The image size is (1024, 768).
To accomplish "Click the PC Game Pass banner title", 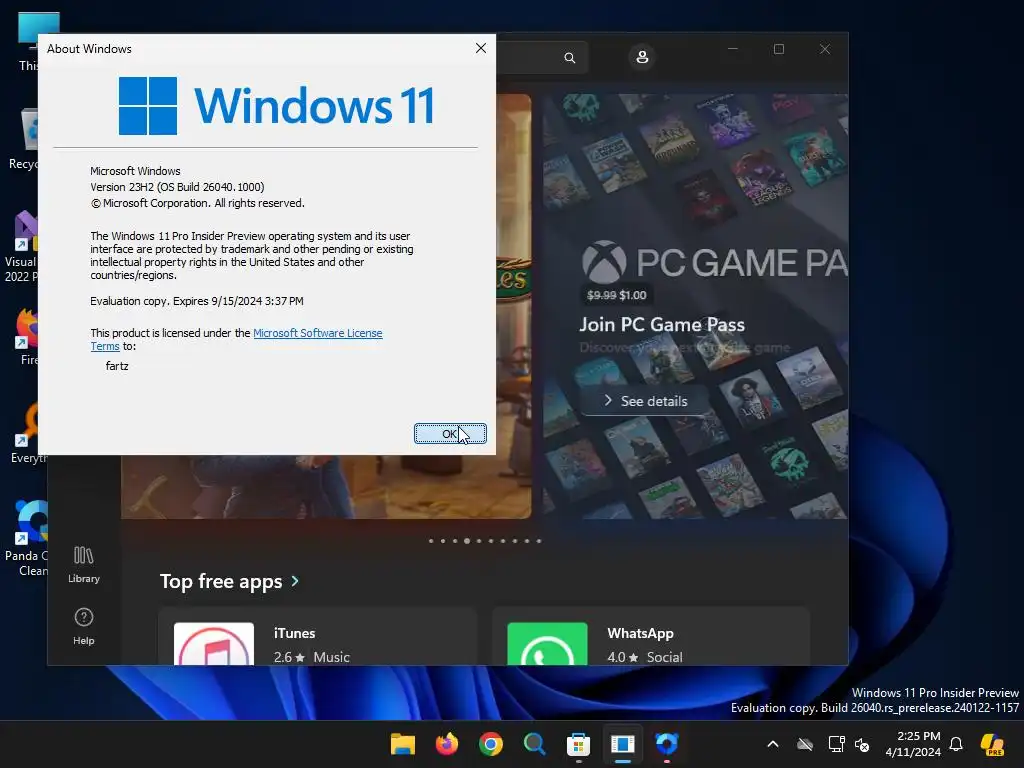I will coord(714,263).
